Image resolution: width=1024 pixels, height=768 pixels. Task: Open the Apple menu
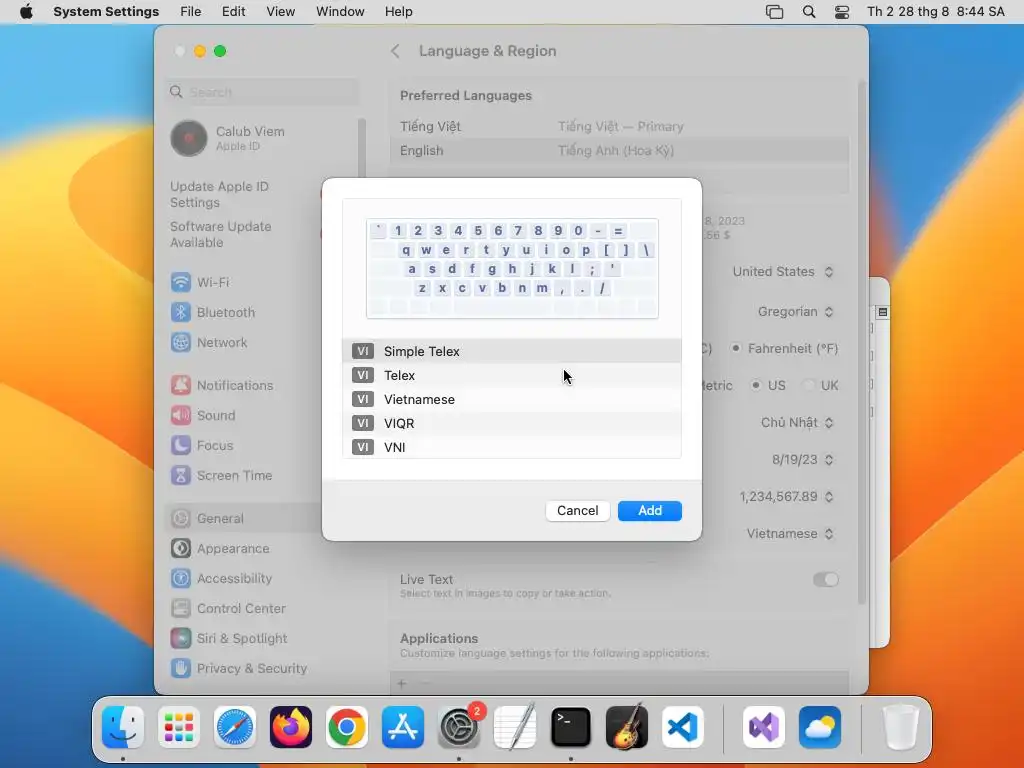(x=26, y=12)
